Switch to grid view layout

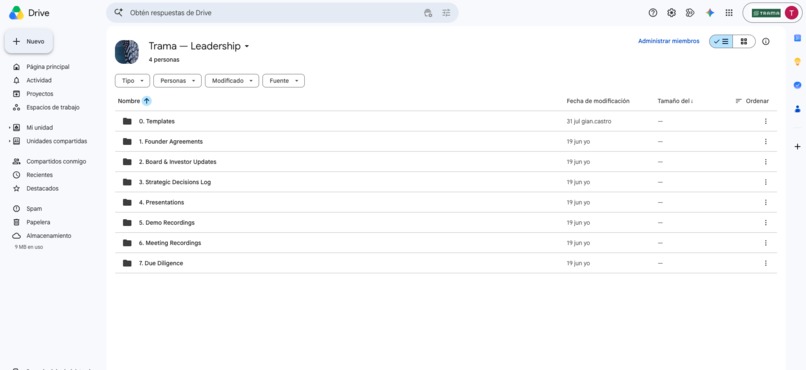tap(744, 42)
